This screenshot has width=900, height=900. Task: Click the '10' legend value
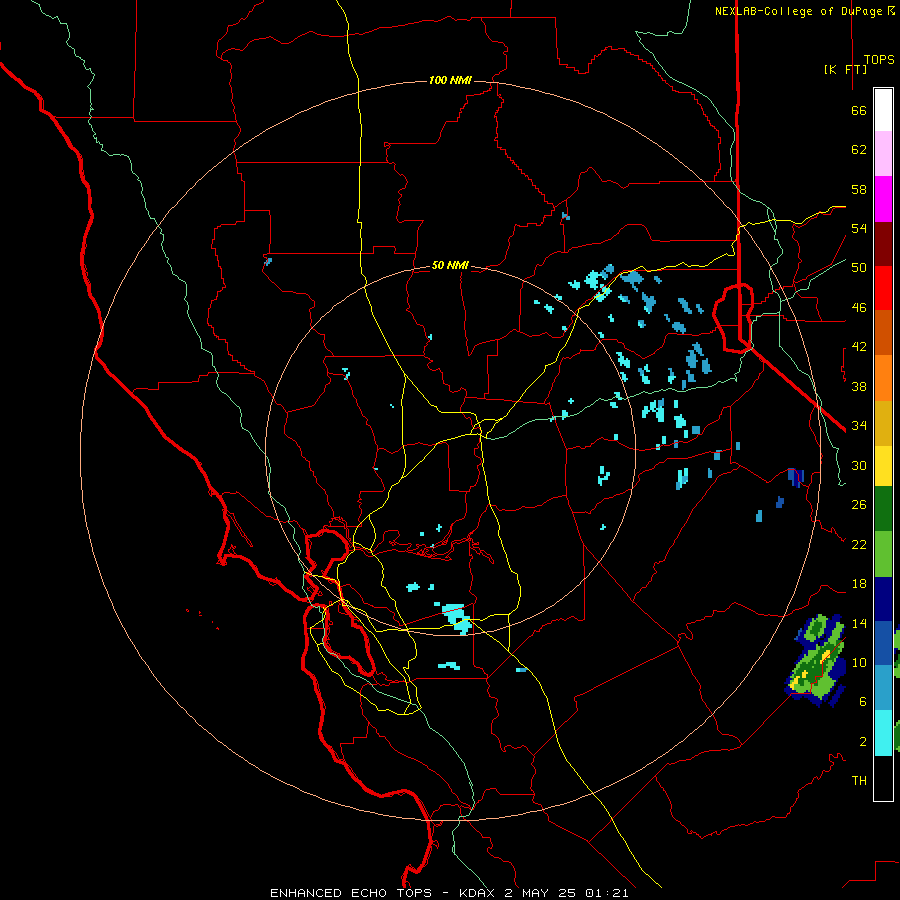[x=859, y=662]
